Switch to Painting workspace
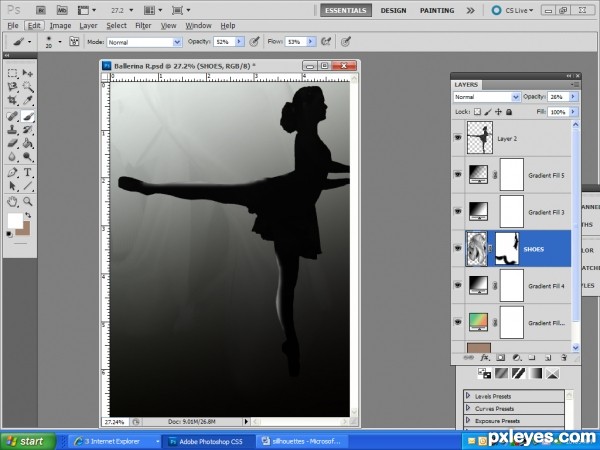The width and height of the screenshot is (600, 450). pyautogui.click(x=437, y=10)
